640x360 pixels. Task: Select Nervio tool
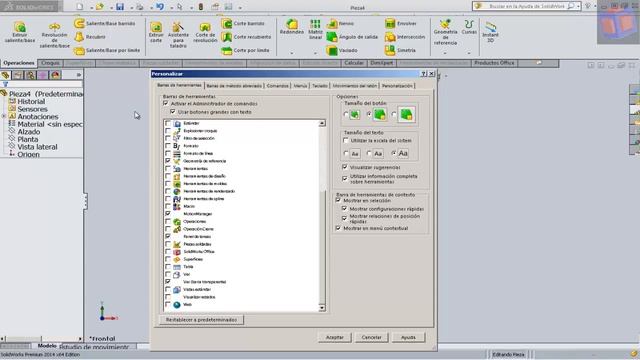coord(340,24)
